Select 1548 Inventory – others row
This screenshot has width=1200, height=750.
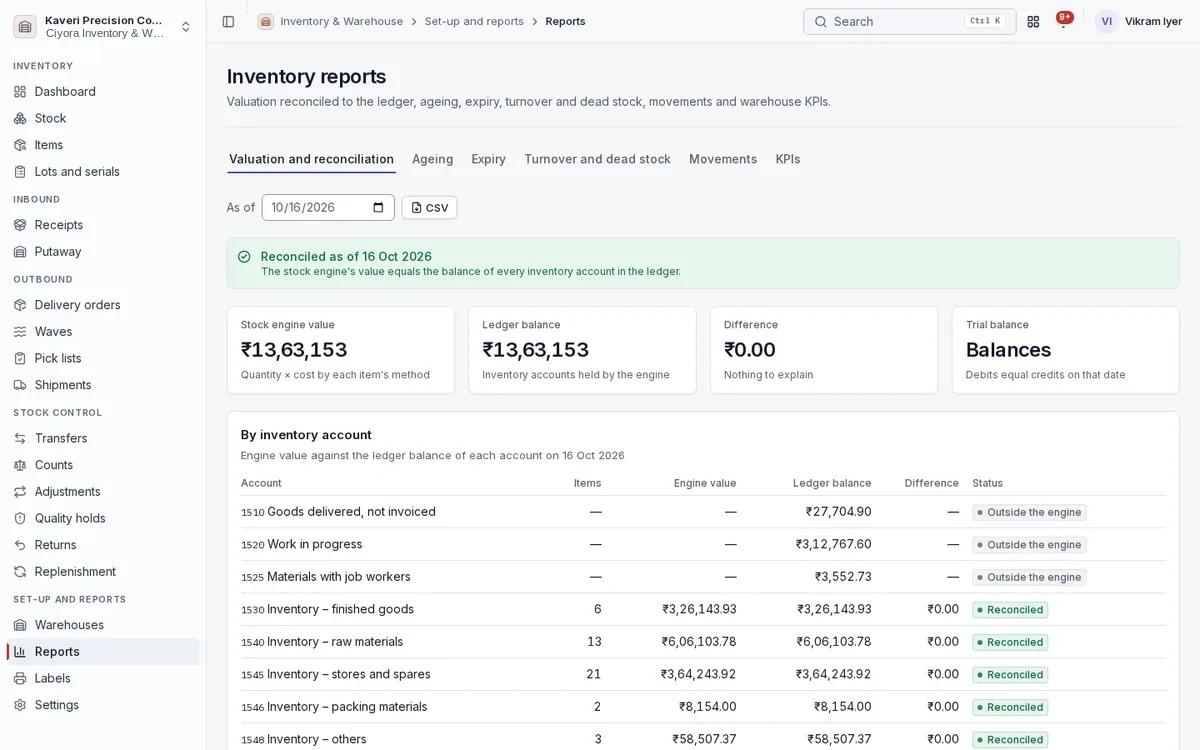(703, 739)
